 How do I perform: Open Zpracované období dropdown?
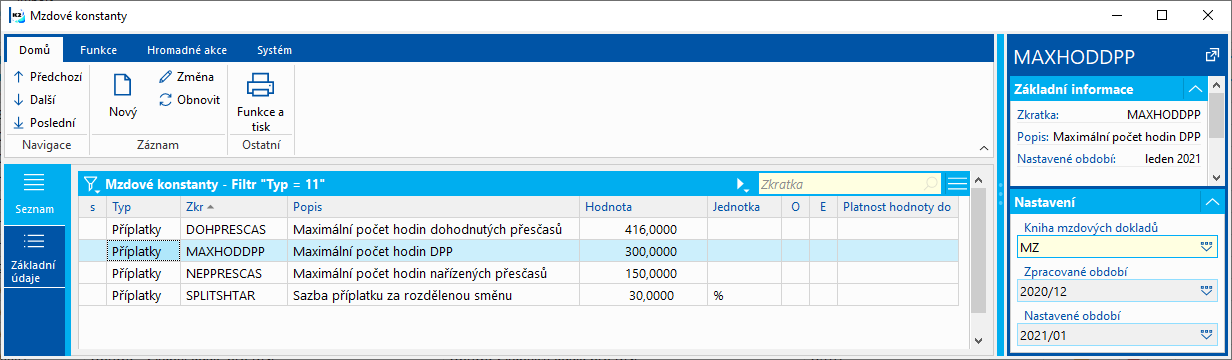coord(1205,292)
